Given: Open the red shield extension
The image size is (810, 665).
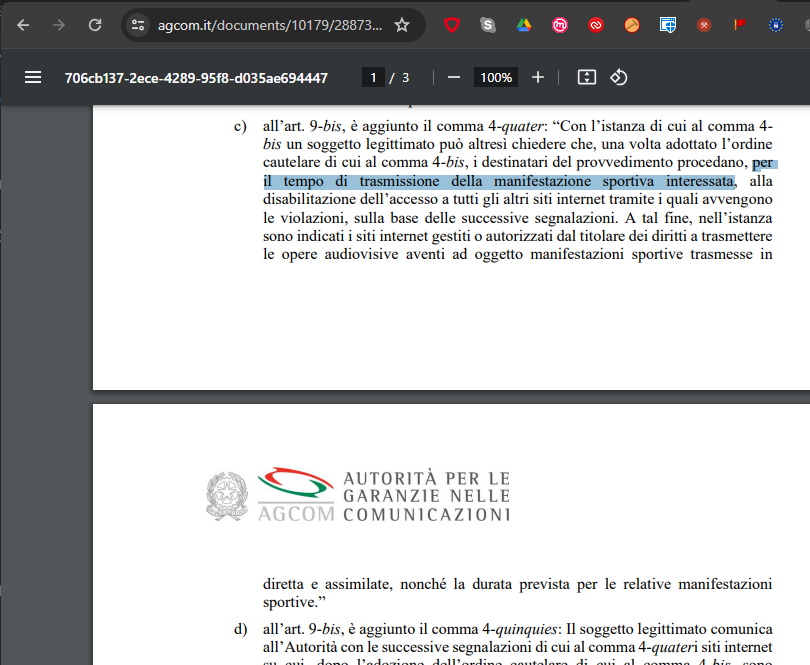Looking at the screenshot, I should point(452,25).
